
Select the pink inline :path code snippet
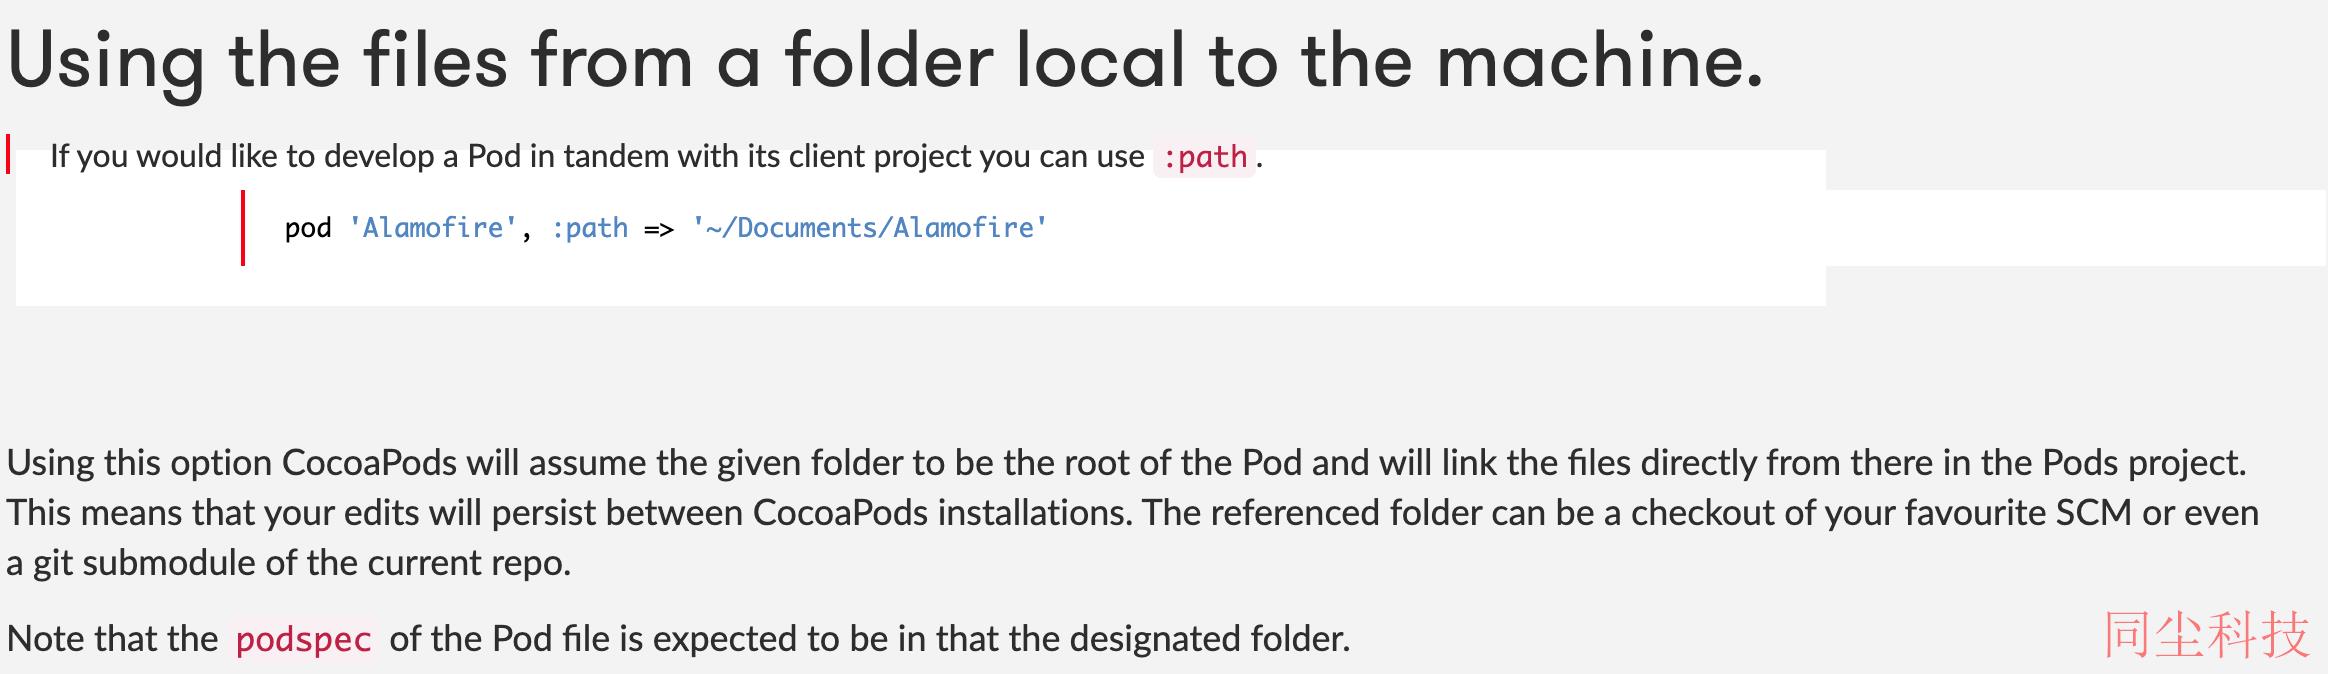(x=1204, y=157)
